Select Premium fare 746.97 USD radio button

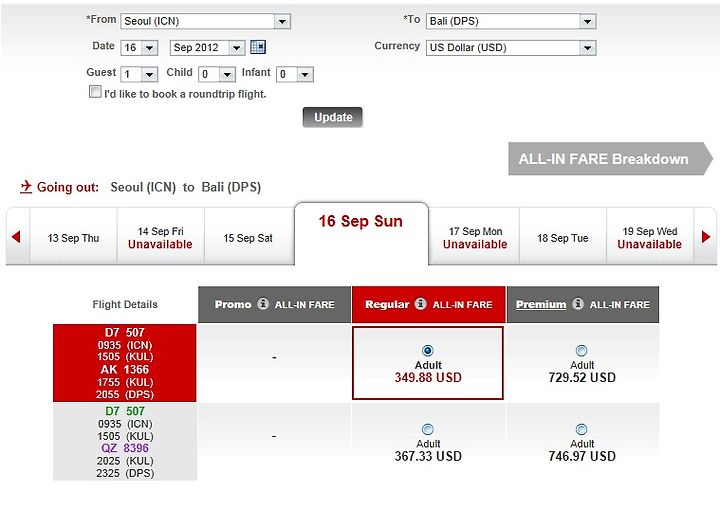point(581,429)
